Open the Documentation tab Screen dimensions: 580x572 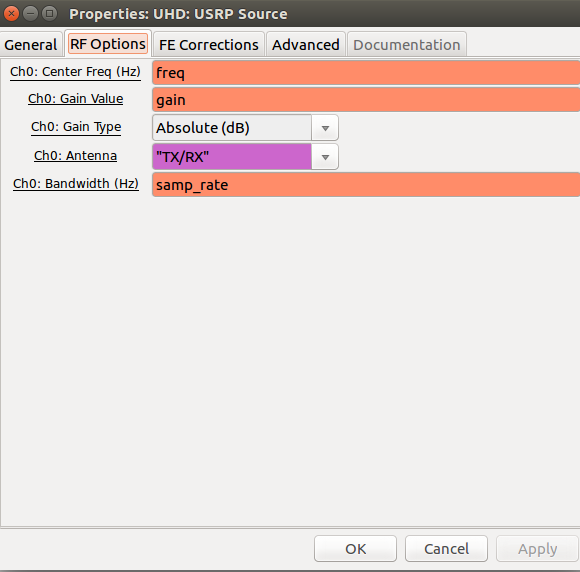click(x=407, y=45)
